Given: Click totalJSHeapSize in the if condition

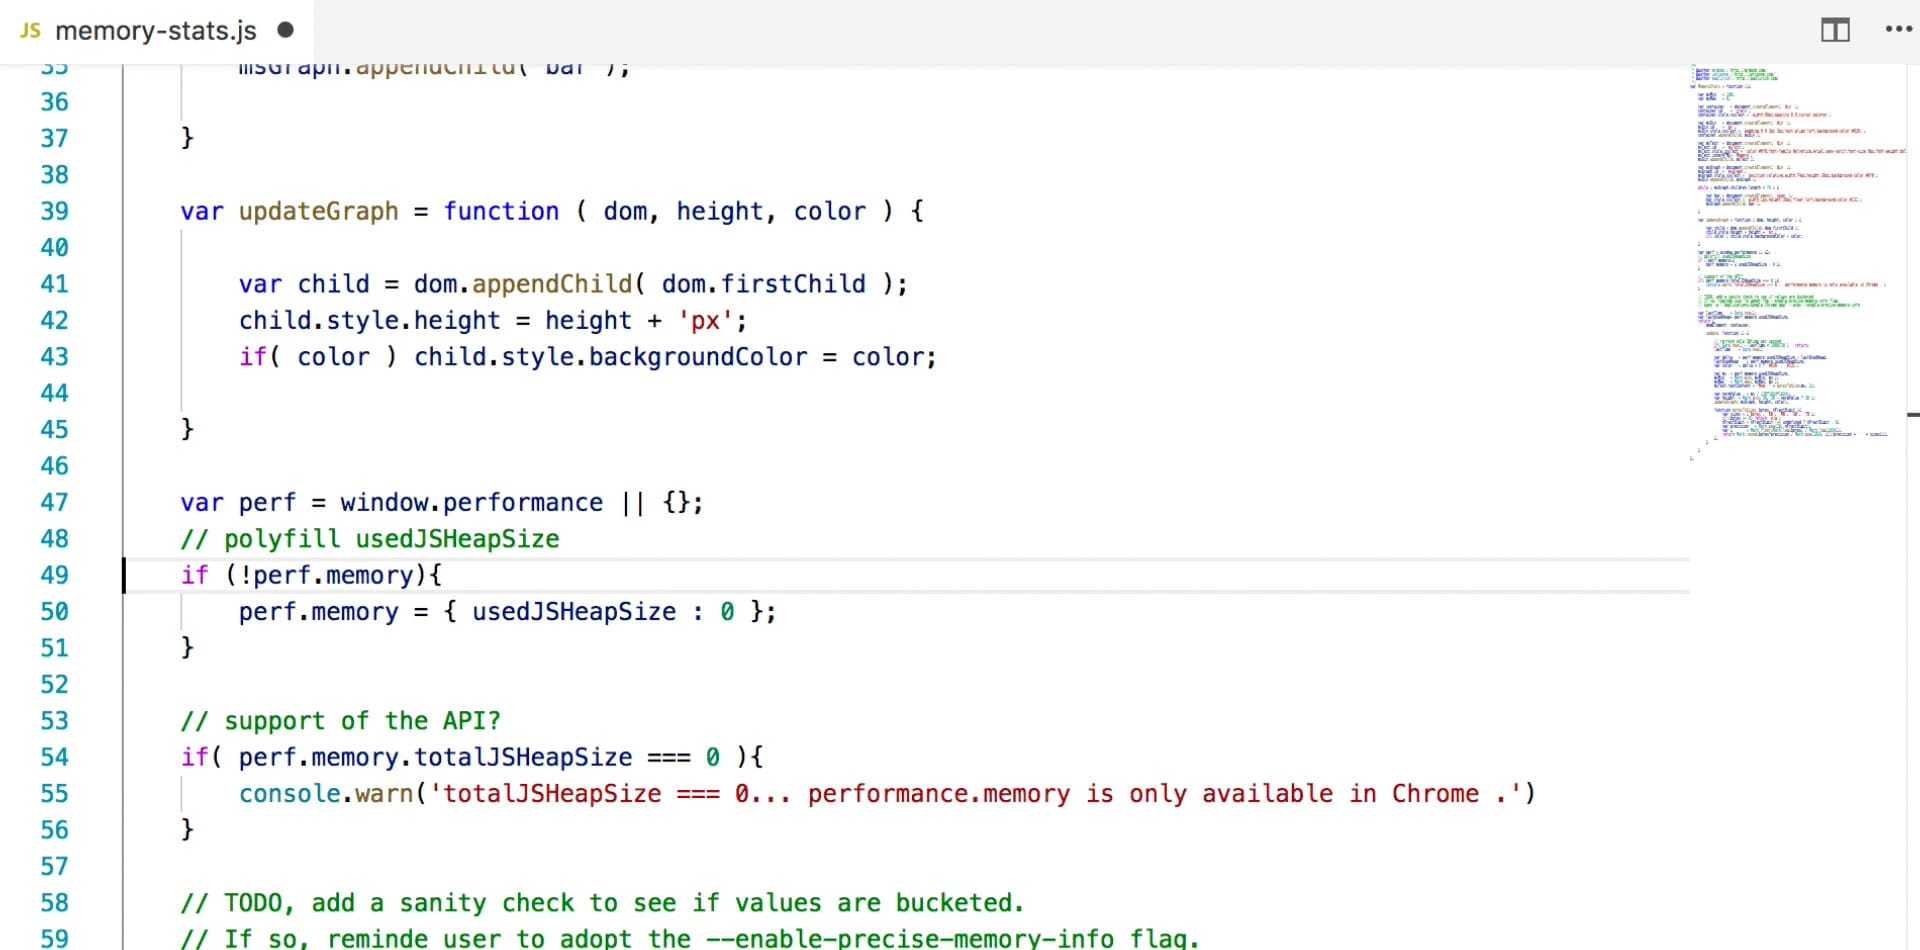Looking at the screenshot, I should [523, 757].
